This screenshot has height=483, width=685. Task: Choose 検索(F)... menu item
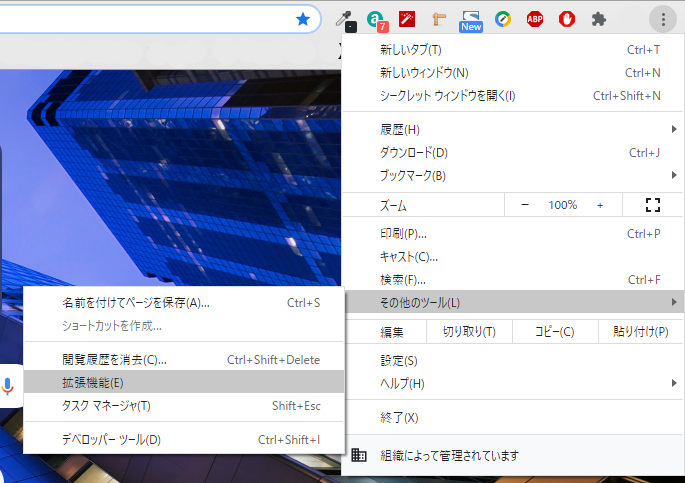pos(513,279)
